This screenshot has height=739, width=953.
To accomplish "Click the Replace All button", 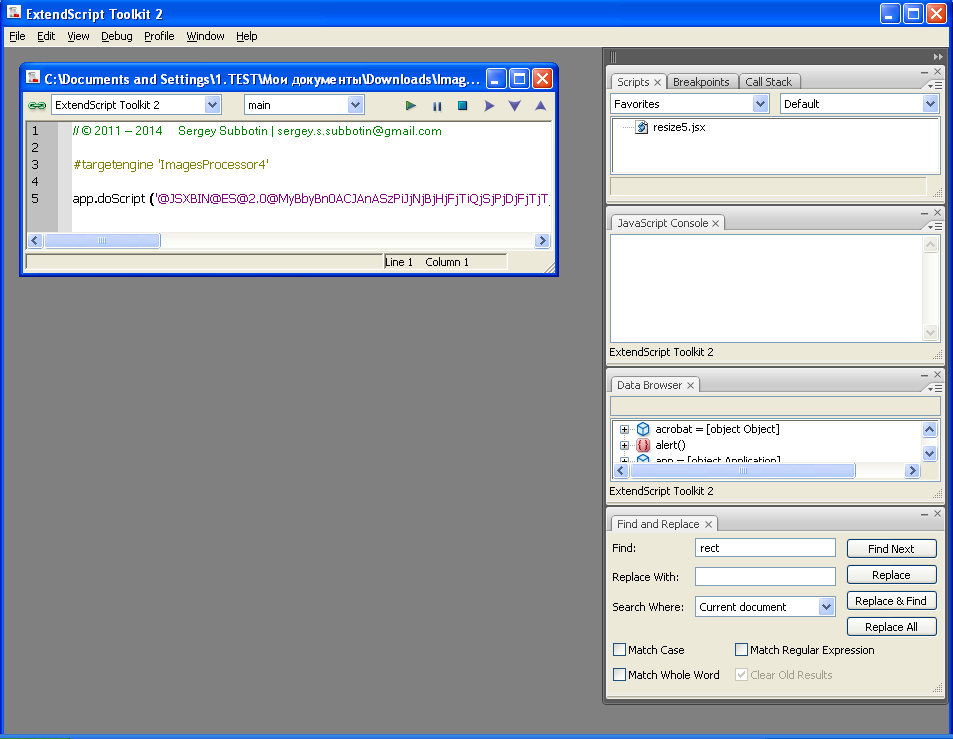I will pyautogui.click(x=891, y=627).
